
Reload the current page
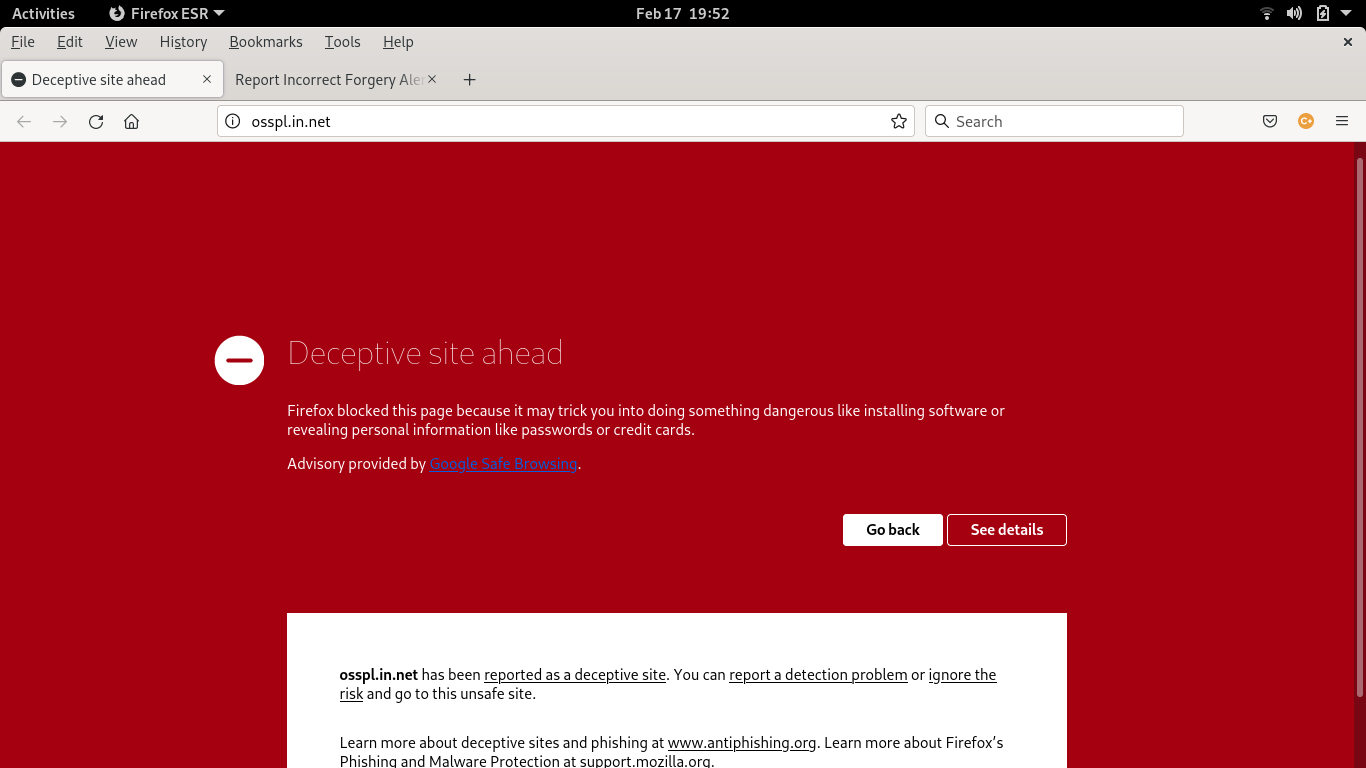click(96, 121)
